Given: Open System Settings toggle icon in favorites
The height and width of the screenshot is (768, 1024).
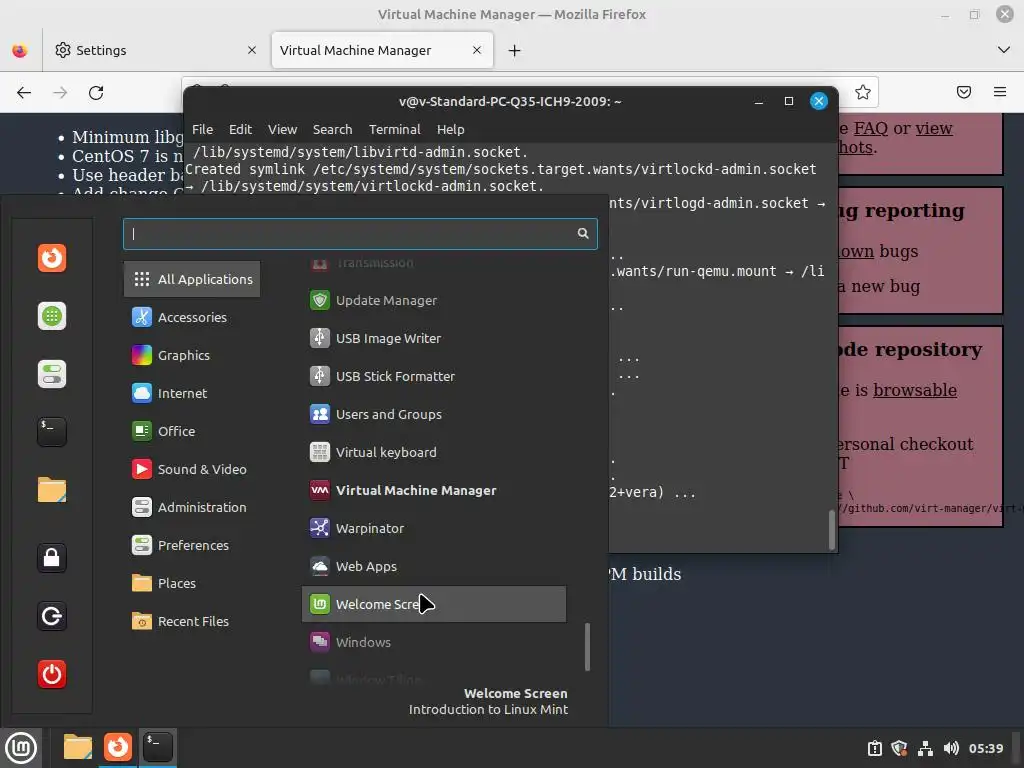Looking at the screenshot, I should [52, 374].
